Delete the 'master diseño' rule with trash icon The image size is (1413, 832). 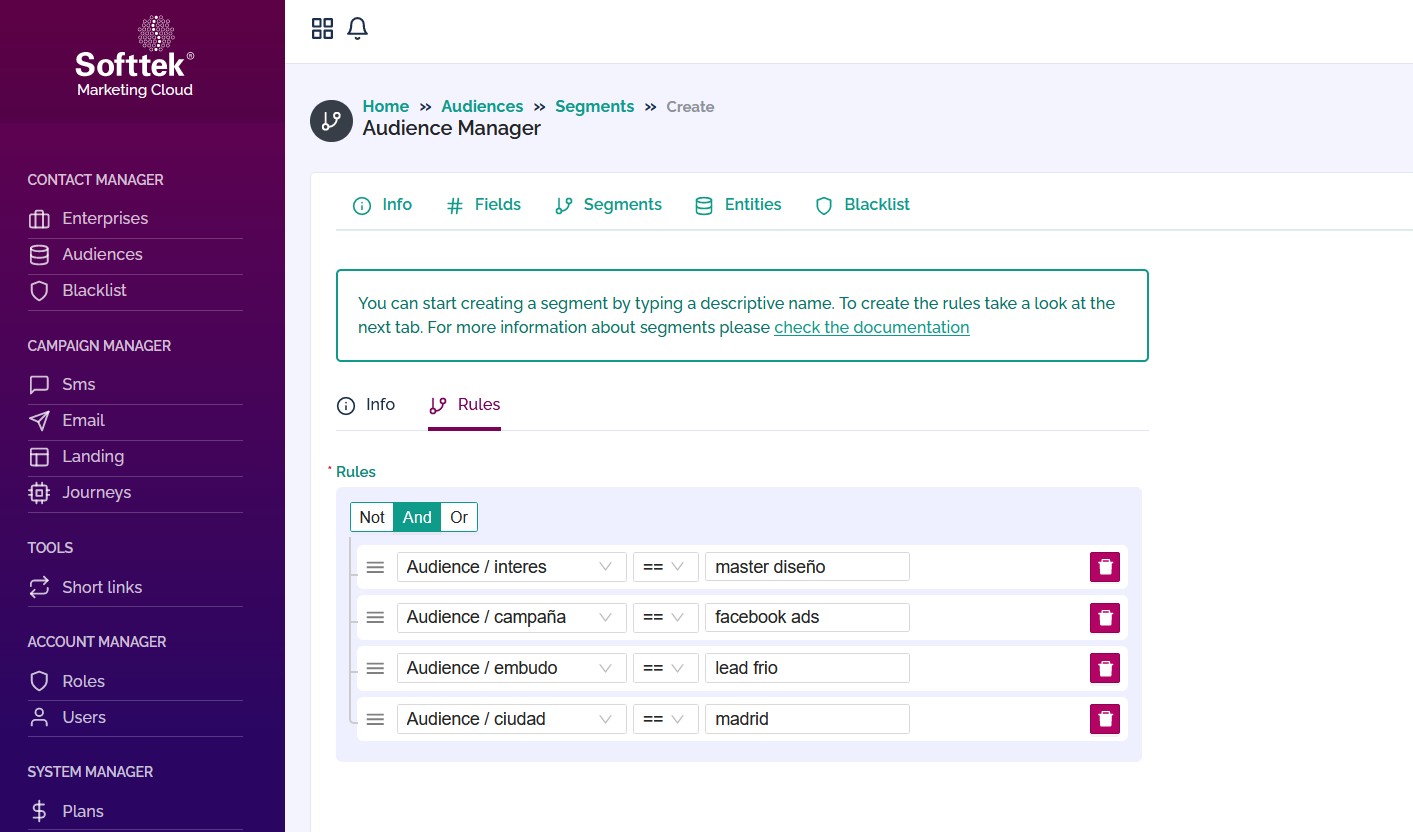click(x=1104, y=567)
